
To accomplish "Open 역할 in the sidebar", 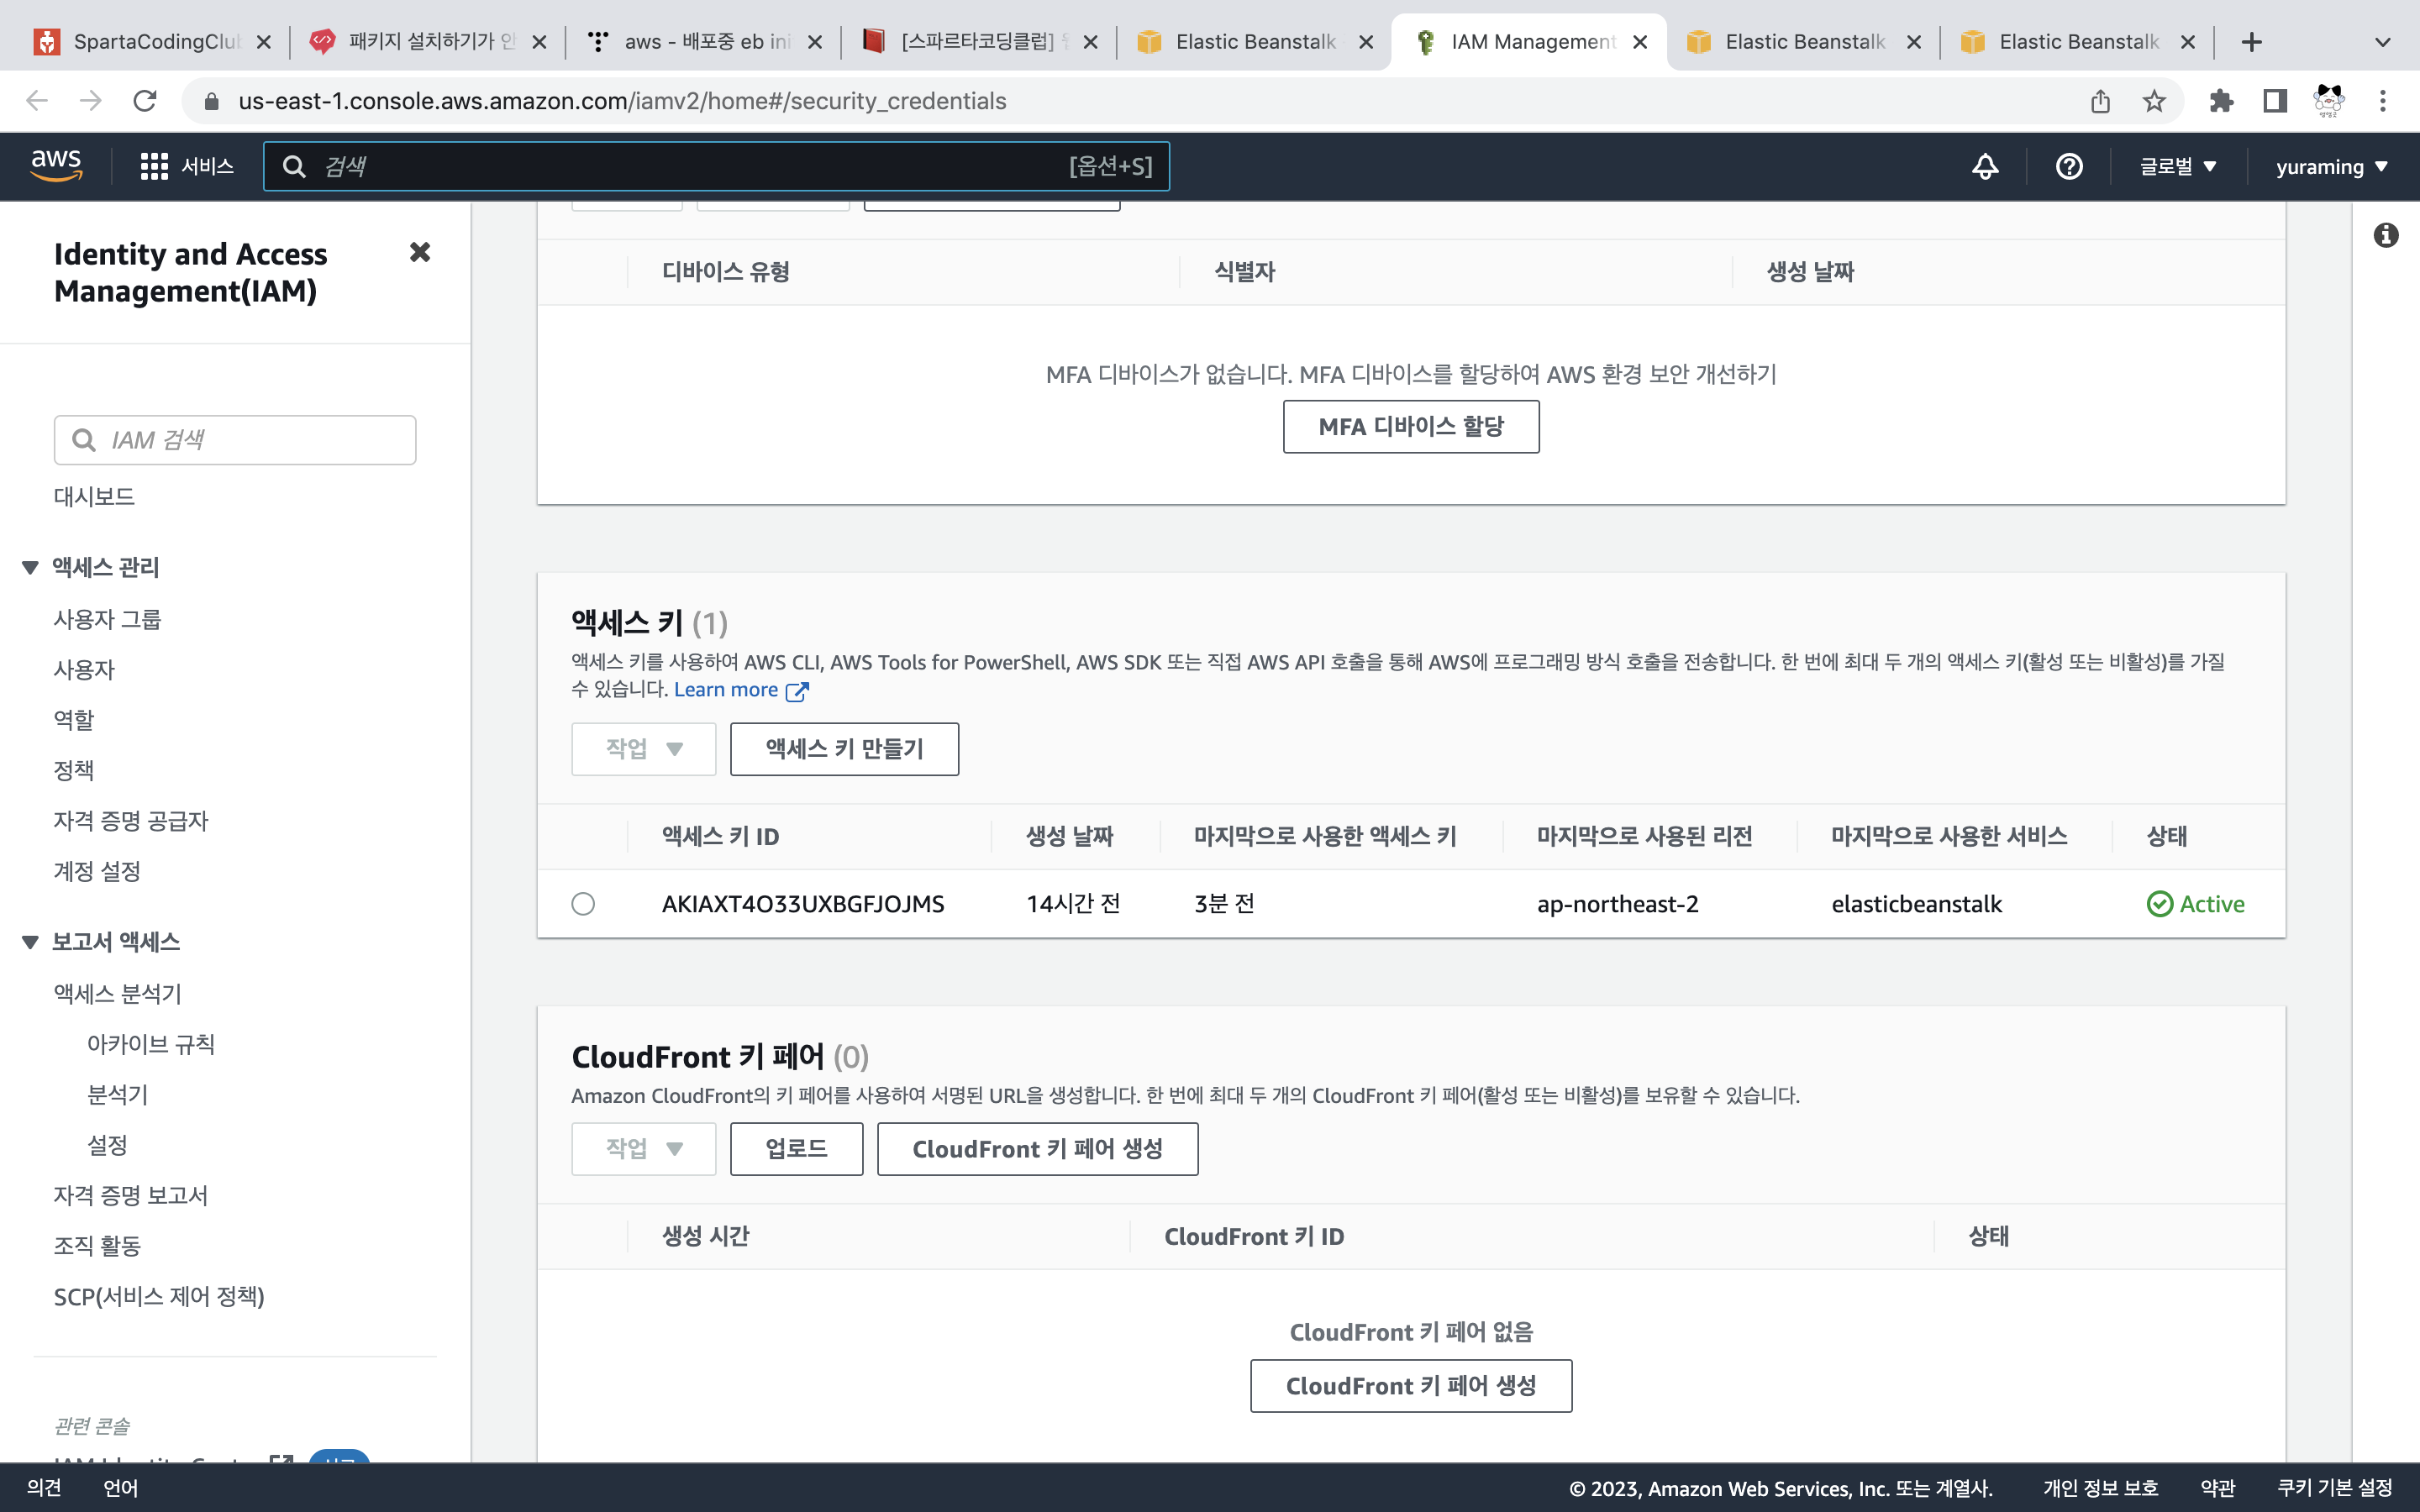I will 74,720.
